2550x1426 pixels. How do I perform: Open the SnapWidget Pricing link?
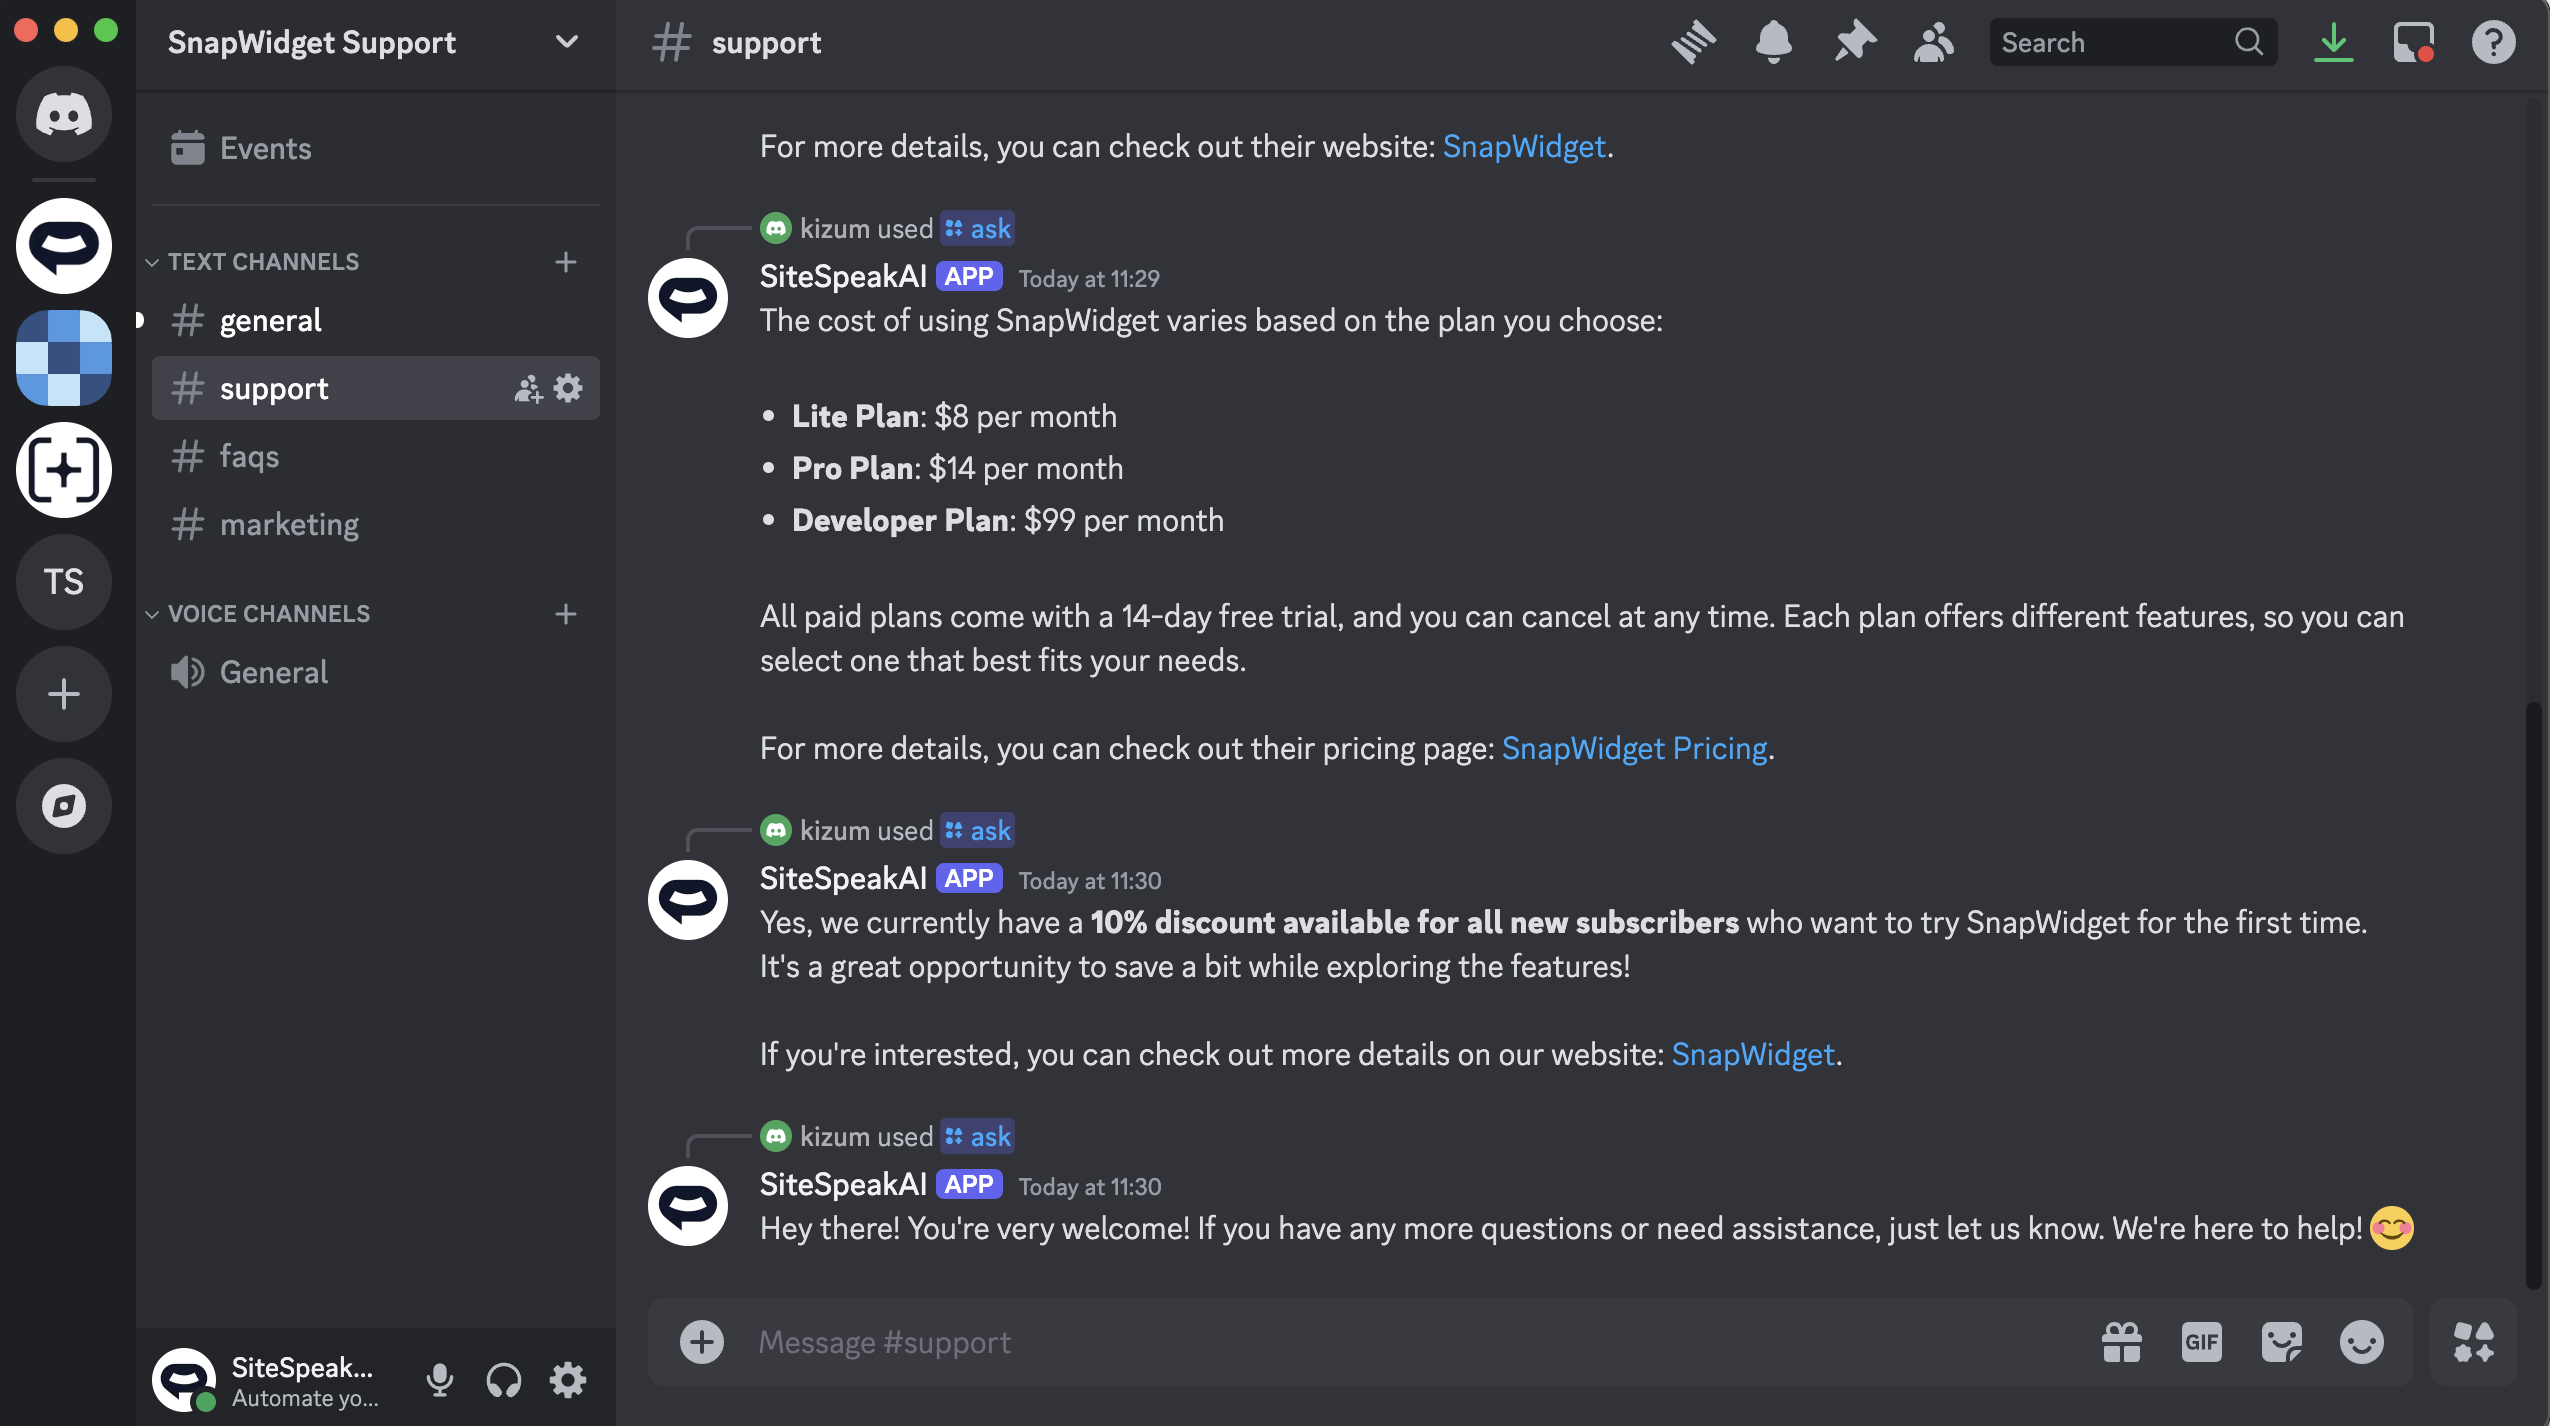pyautogui.click(x=1634, y=748)
